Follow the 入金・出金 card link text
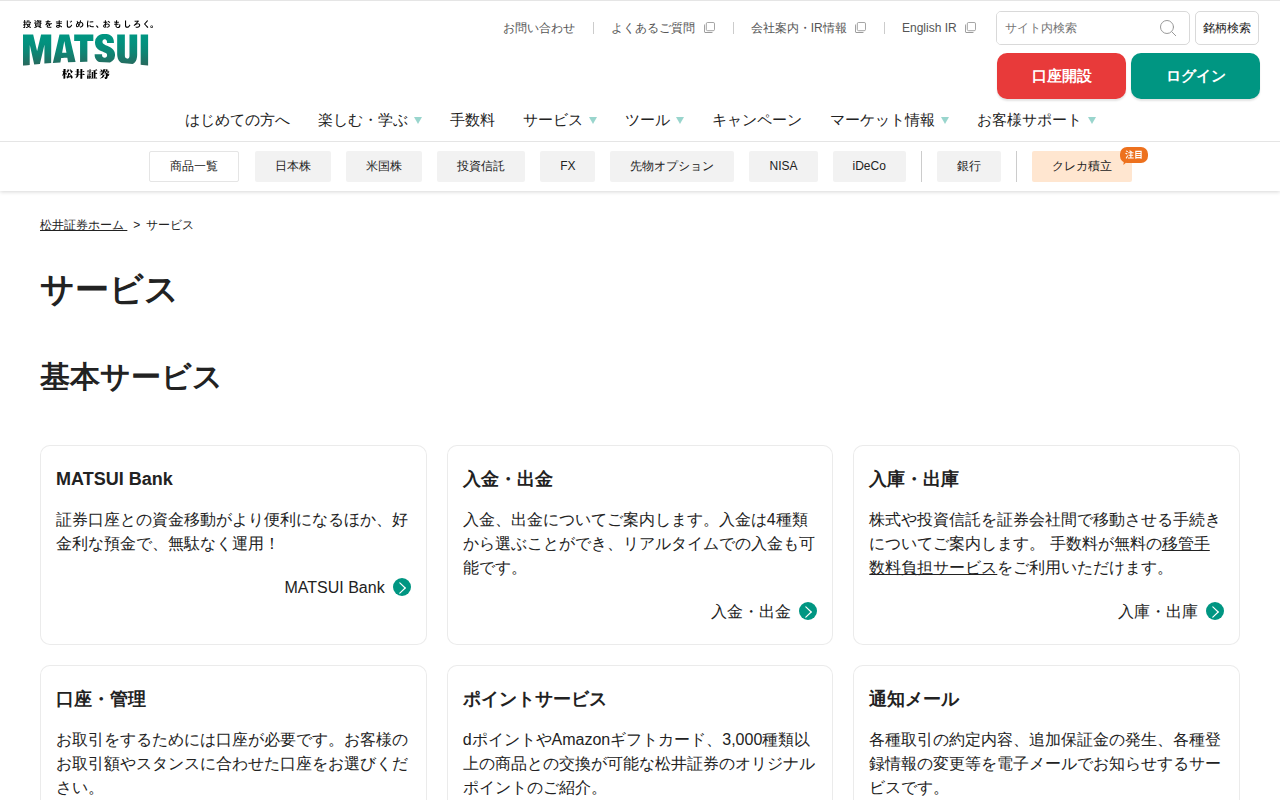Viewport: 1280px width, 800px height. (x=751, y=611)
